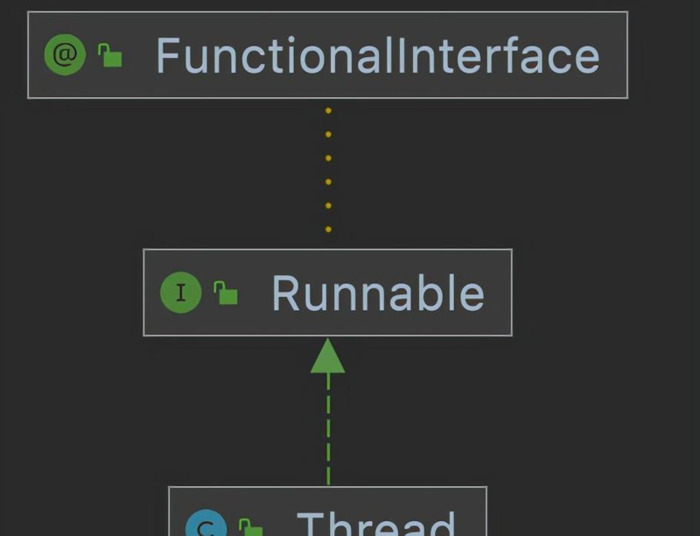This screenshot has height=536, width=700.
Task: Click the topmost dot of the yellow dotted line
Action: click(328, 110)
